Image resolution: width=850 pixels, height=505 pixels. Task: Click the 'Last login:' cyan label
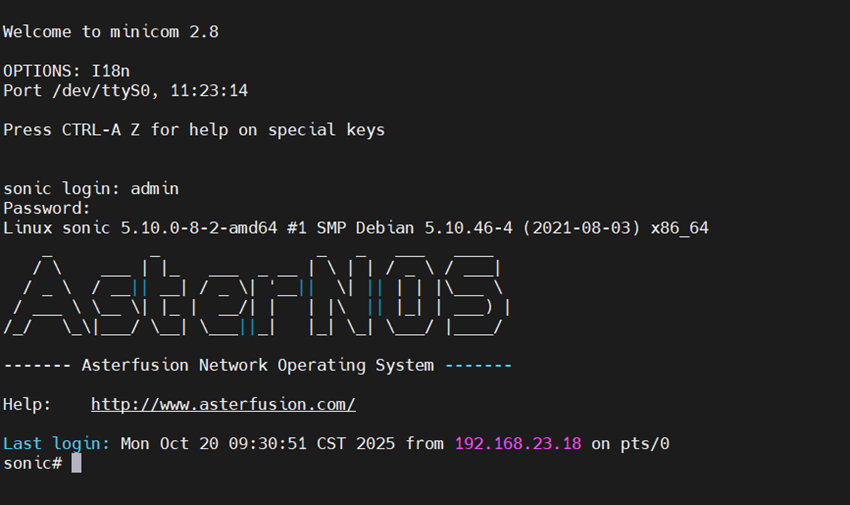coord(56,444)
